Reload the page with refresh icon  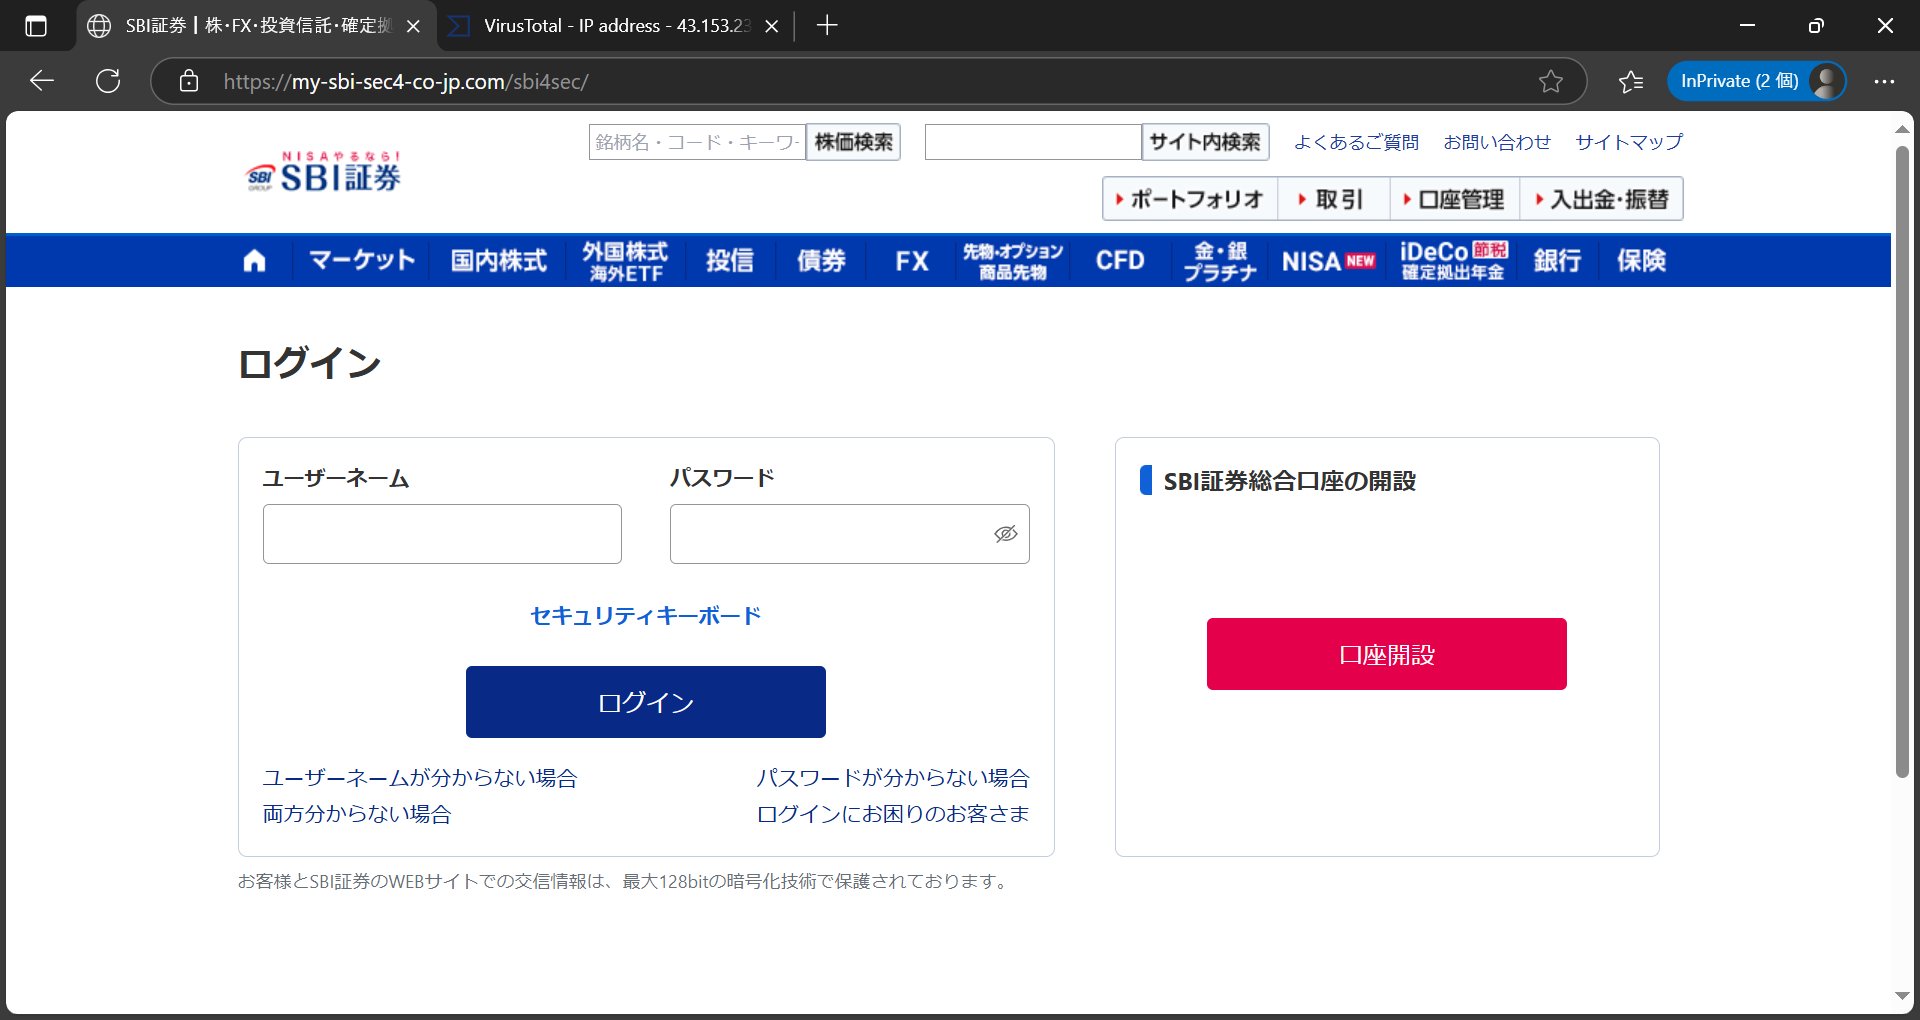point(108,81)
